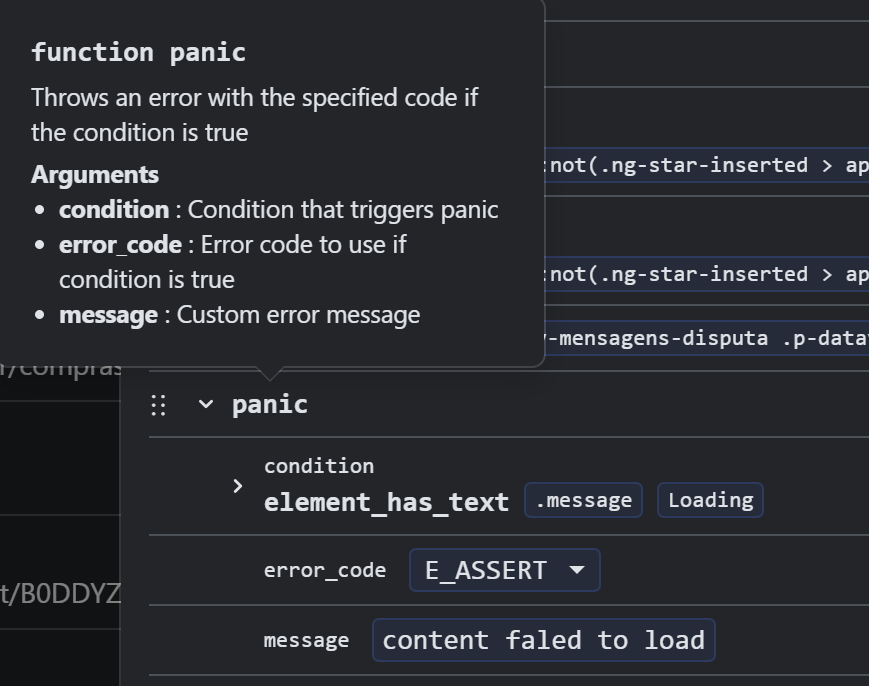
Task: Collapse the panic step with its chevron
Action: click(x=206, y=404)
